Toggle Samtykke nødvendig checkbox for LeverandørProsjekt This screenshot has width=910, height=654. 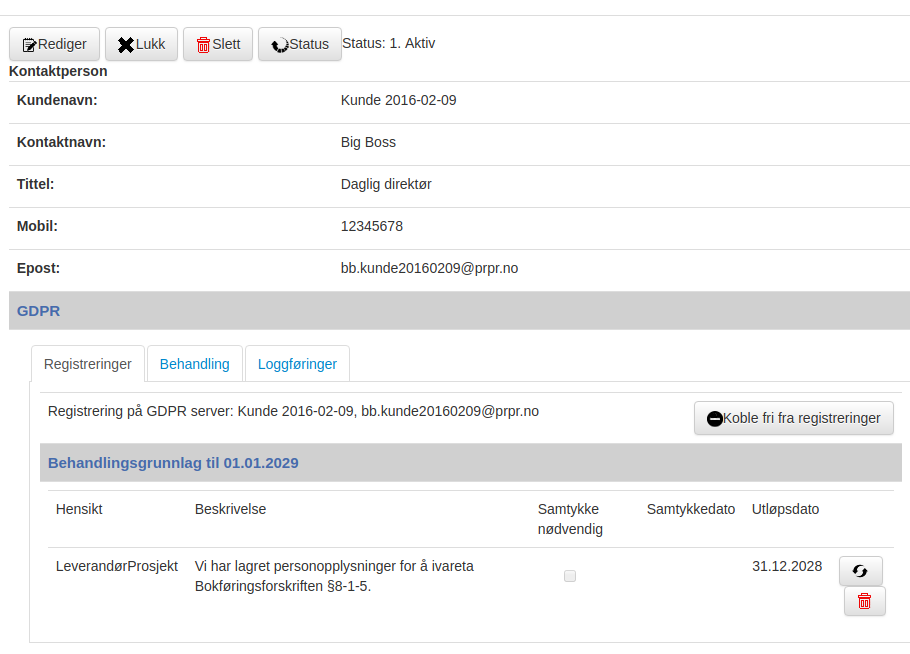570,576
